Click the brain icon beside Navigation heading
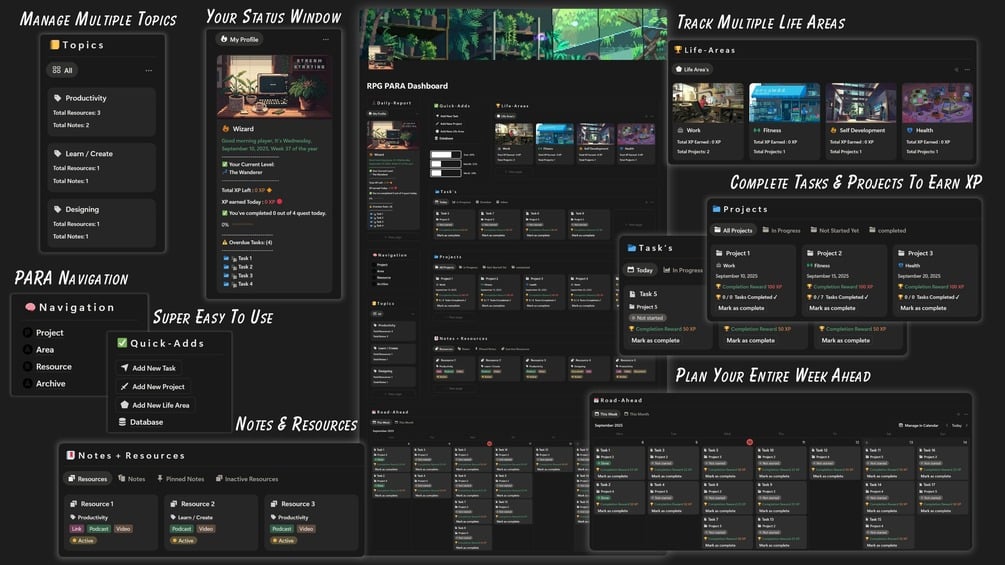Viewport: 1005px width, 565px height. 30,307
